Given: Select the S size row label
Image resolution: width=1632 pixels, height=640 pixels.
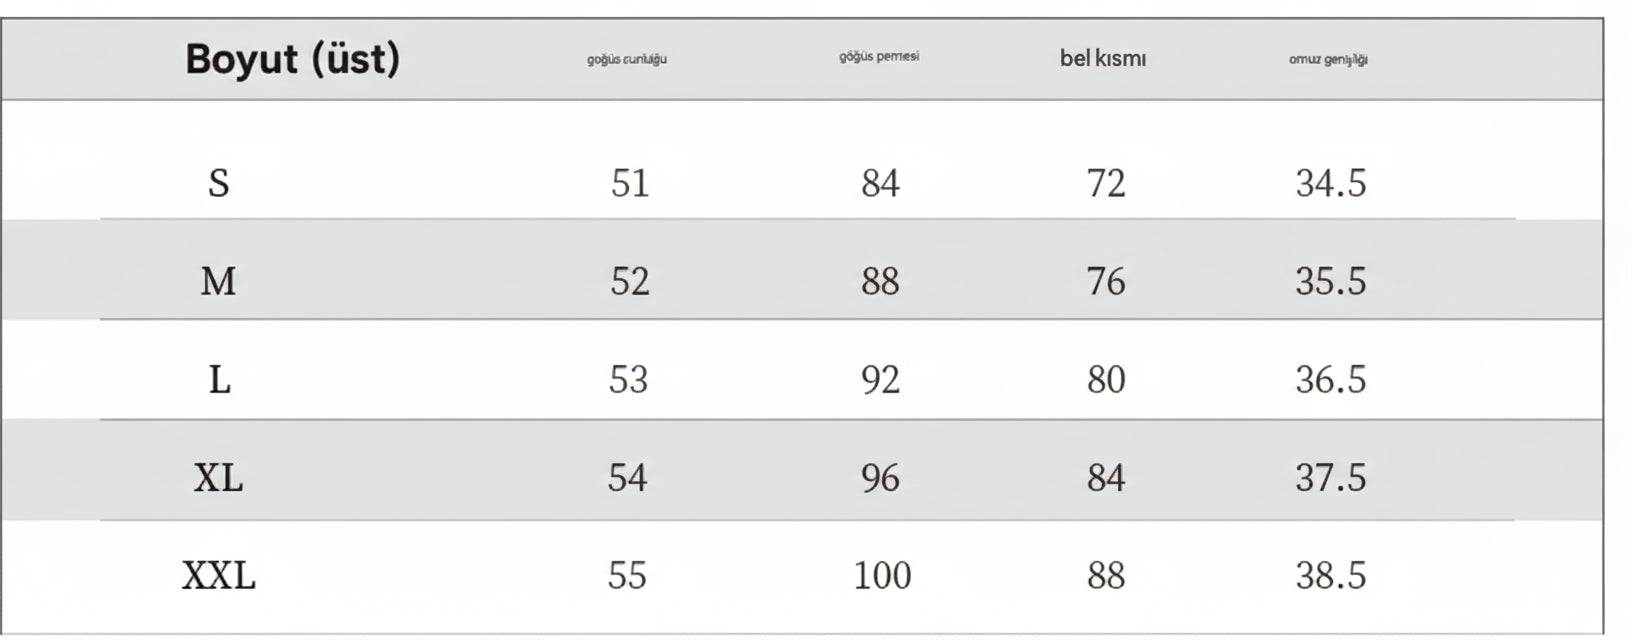Looking at the screenshot, I should 219,183.
